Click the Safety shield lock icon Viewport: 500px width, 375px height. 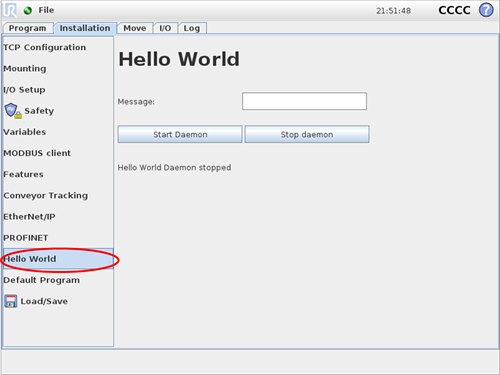point(13,111)
